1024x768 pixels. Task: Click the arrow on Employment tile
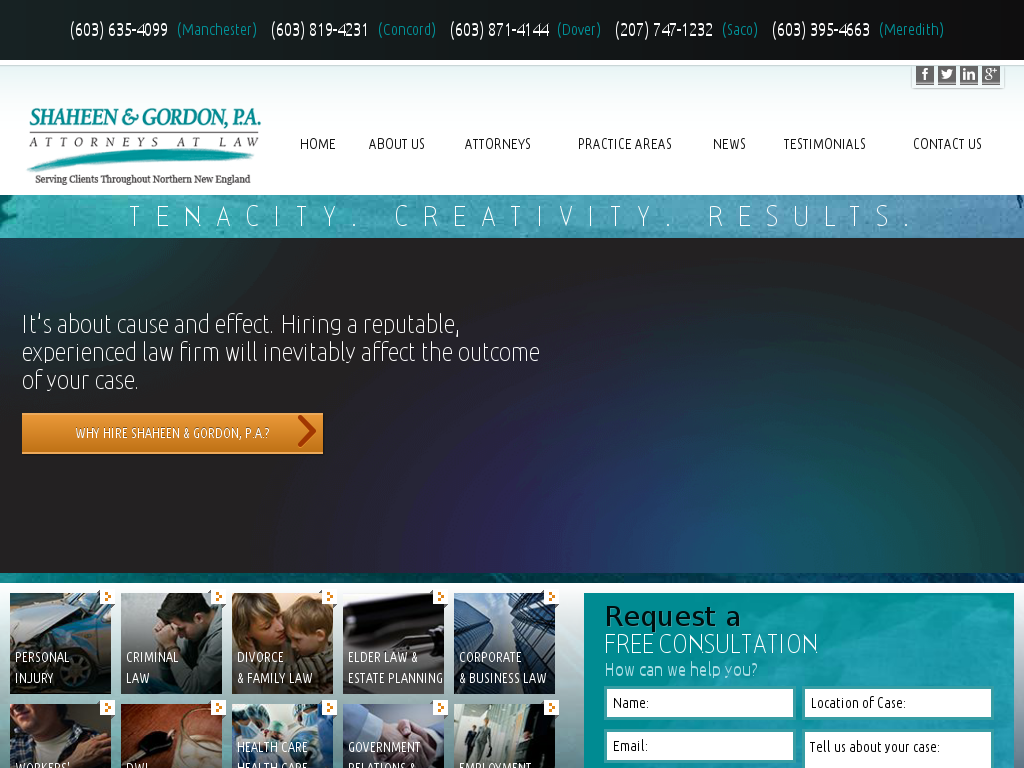tap(551, 708)
